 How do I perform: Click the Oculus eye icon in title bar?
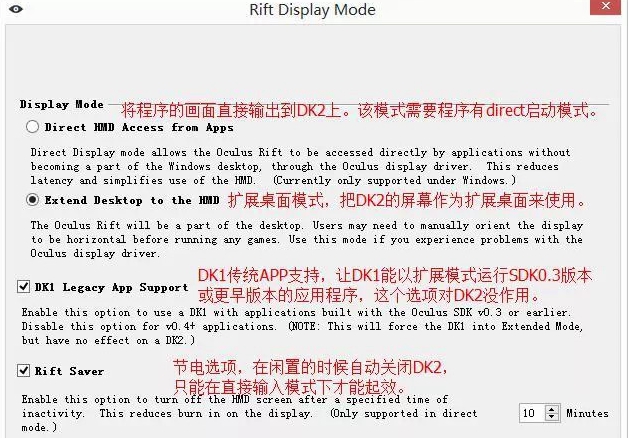16,8
